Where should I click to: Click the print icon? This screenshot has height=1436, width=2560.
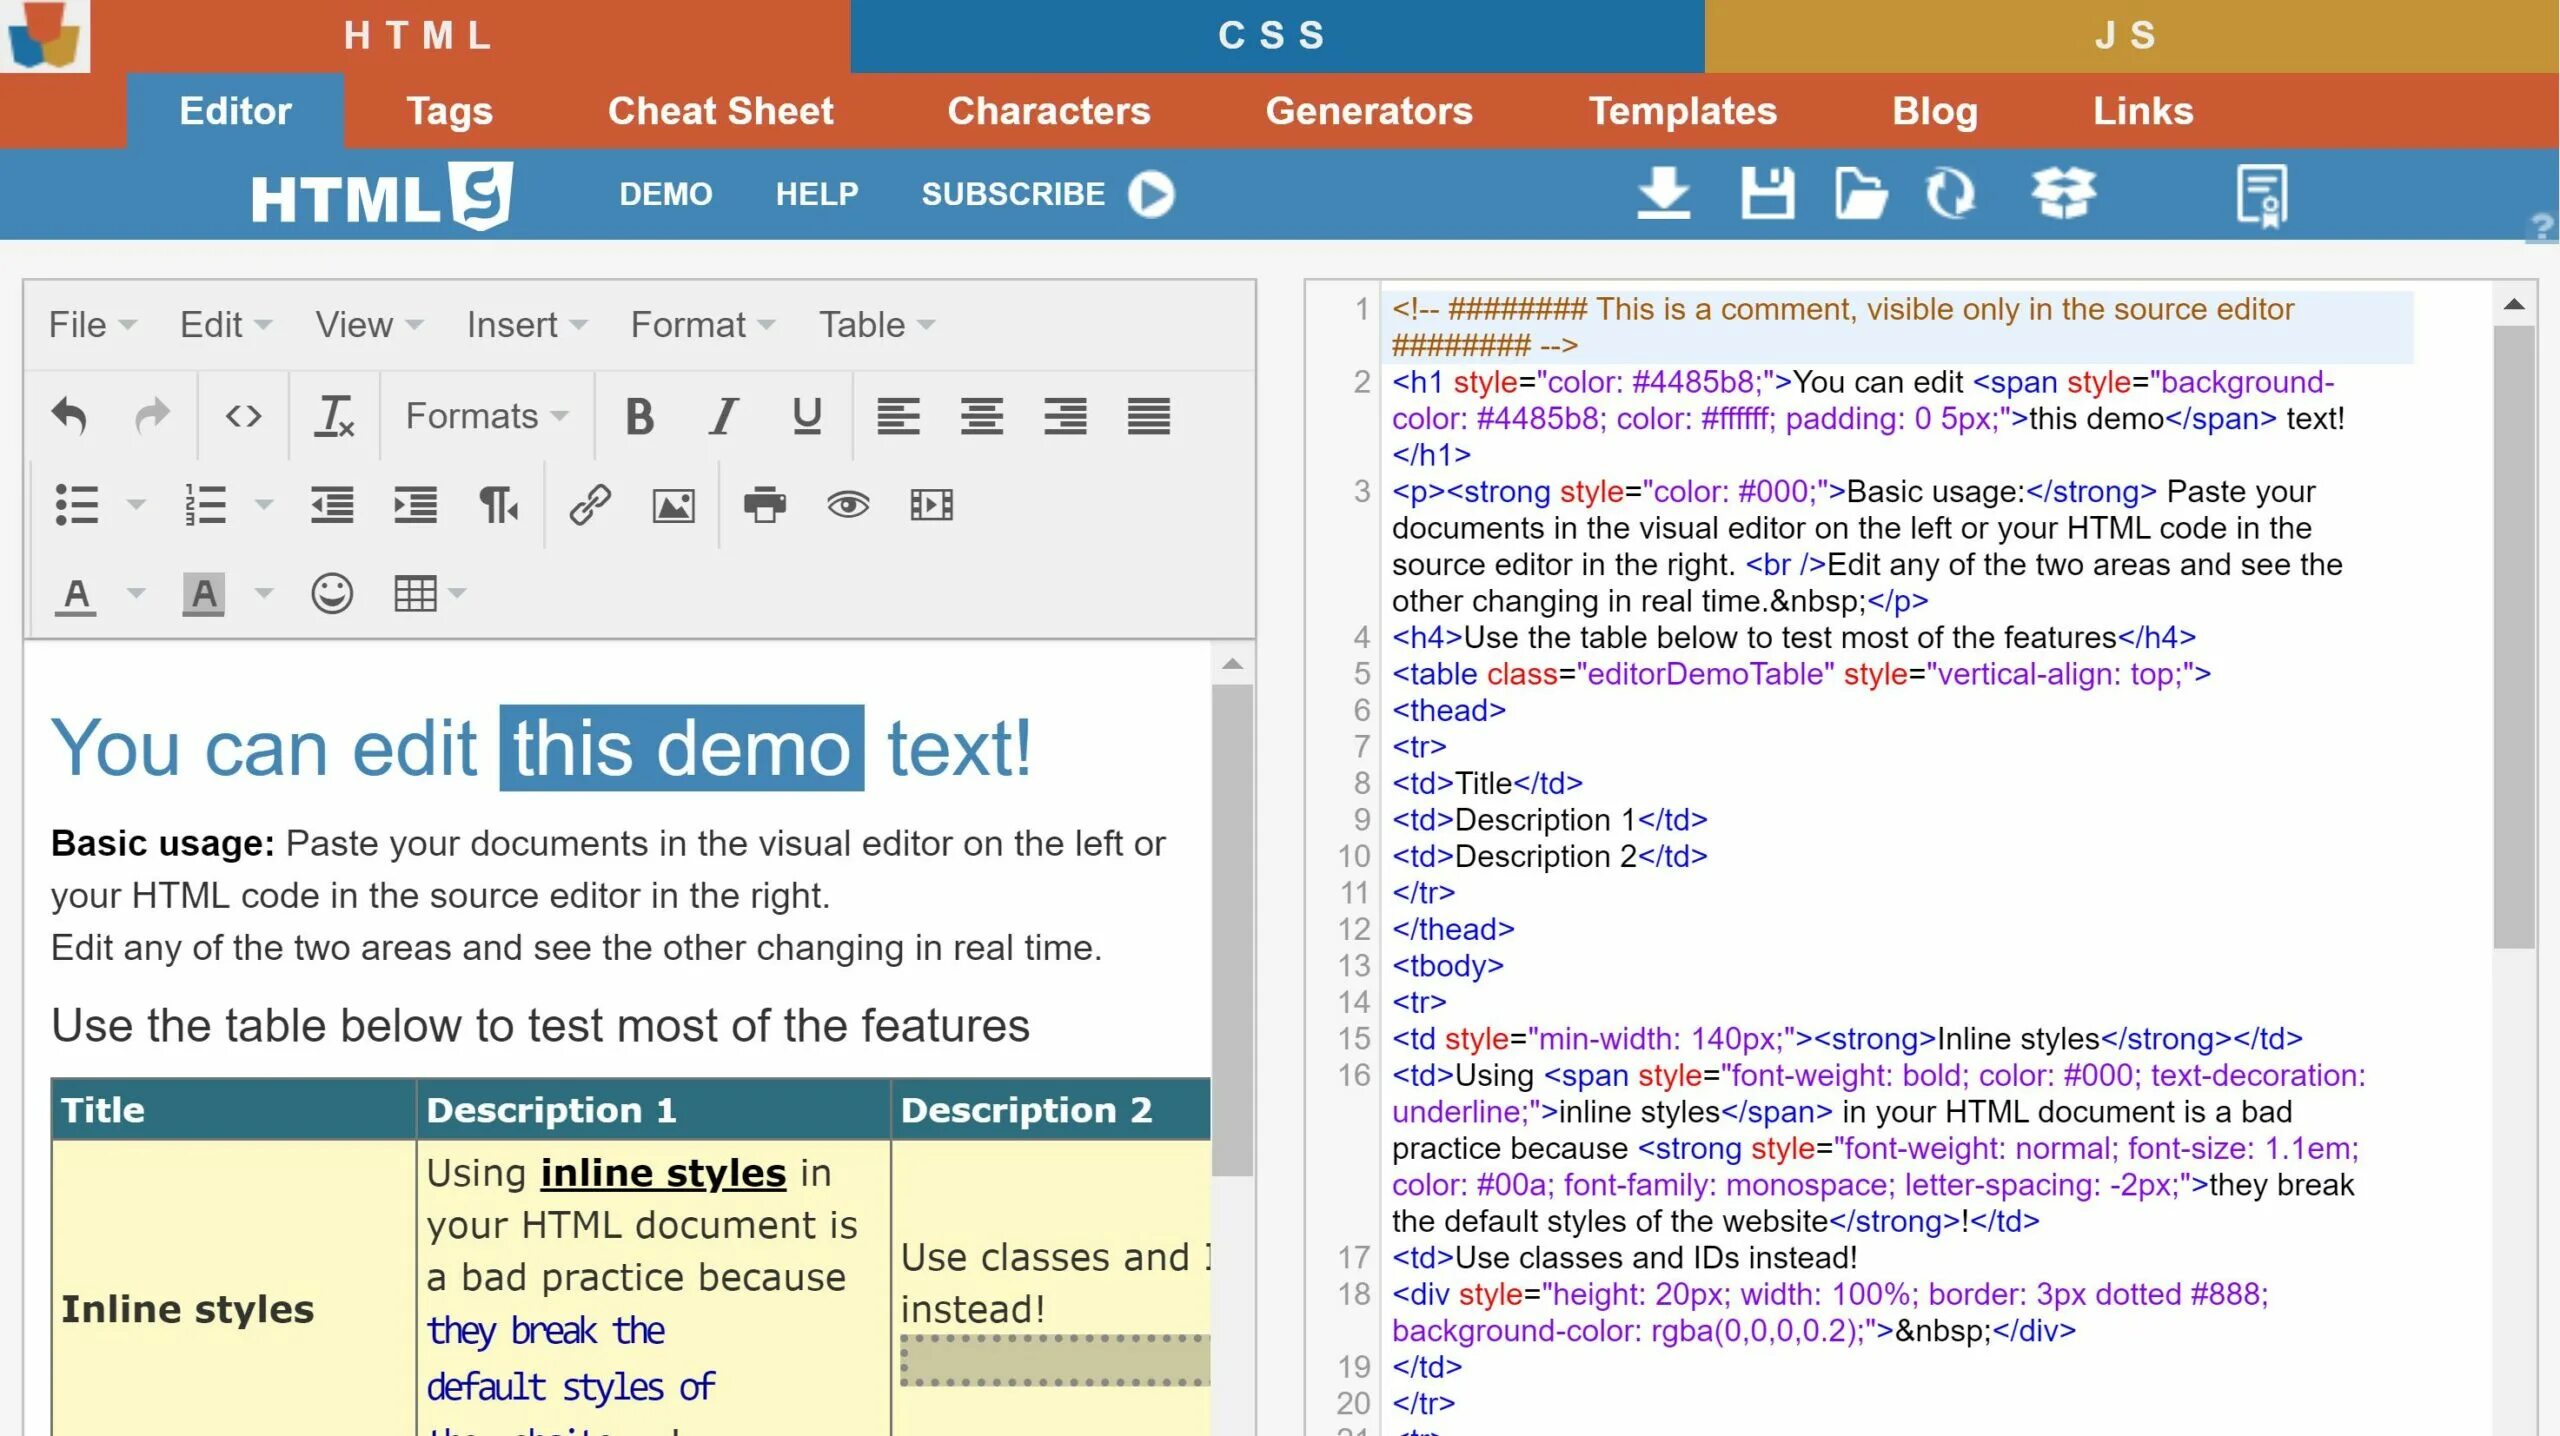(764, 505)
